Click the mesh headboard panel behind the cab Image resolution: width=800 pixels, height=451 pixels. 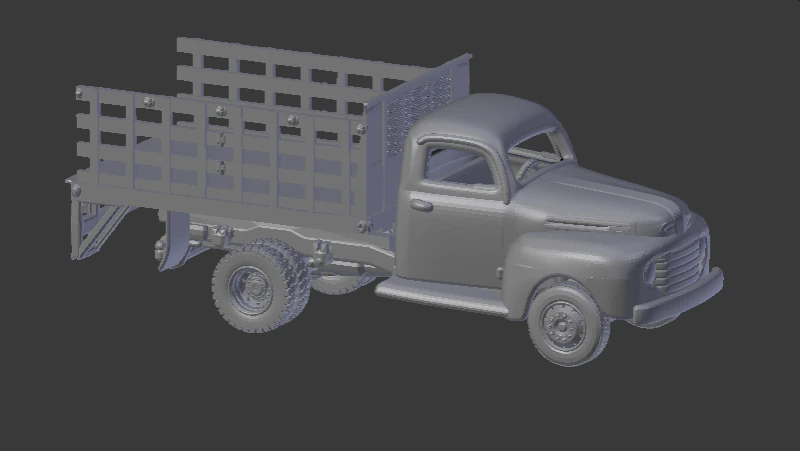417,115
